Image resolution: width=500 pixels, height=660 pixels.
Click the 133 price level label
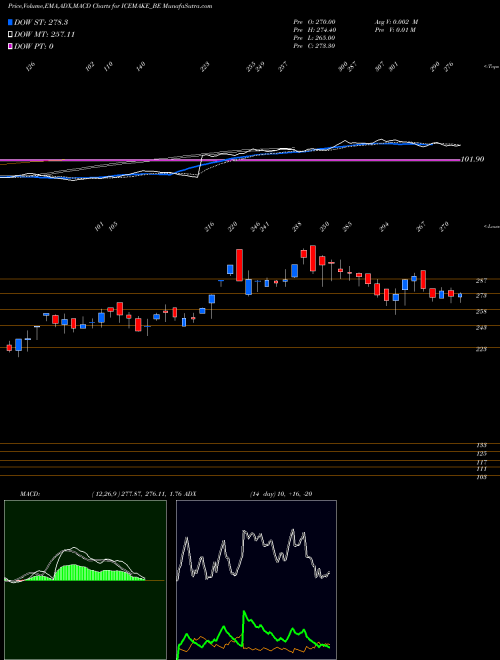pos(482,445)
